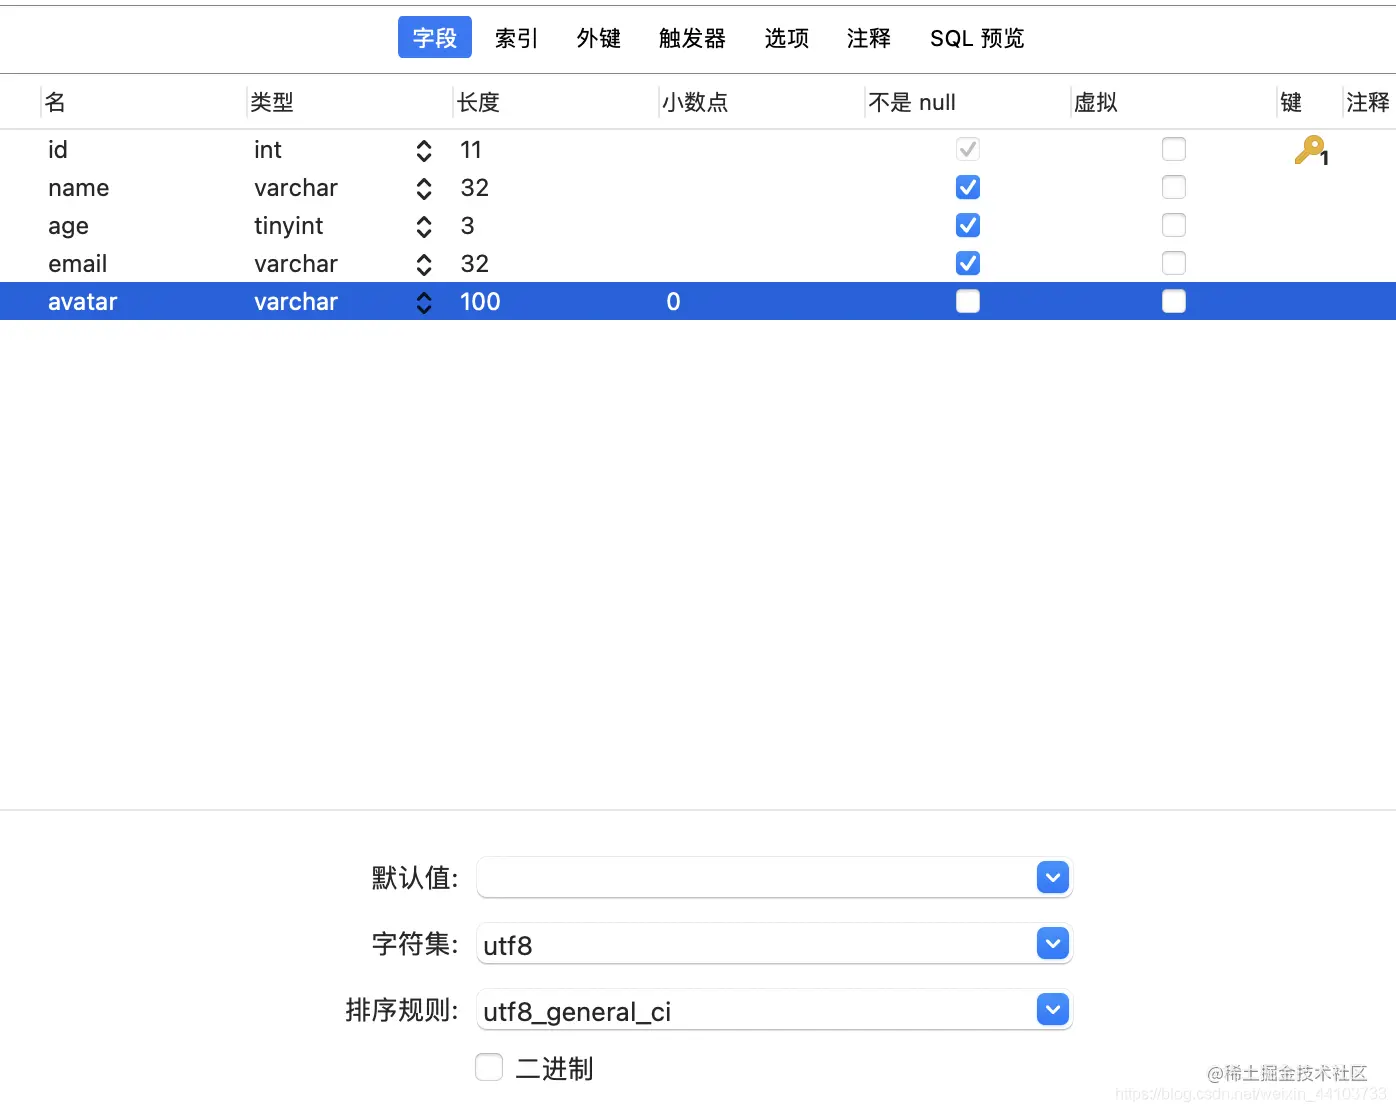1396x1112 pixels.
Task: Click the 注释 column header
Action: 1368,102
